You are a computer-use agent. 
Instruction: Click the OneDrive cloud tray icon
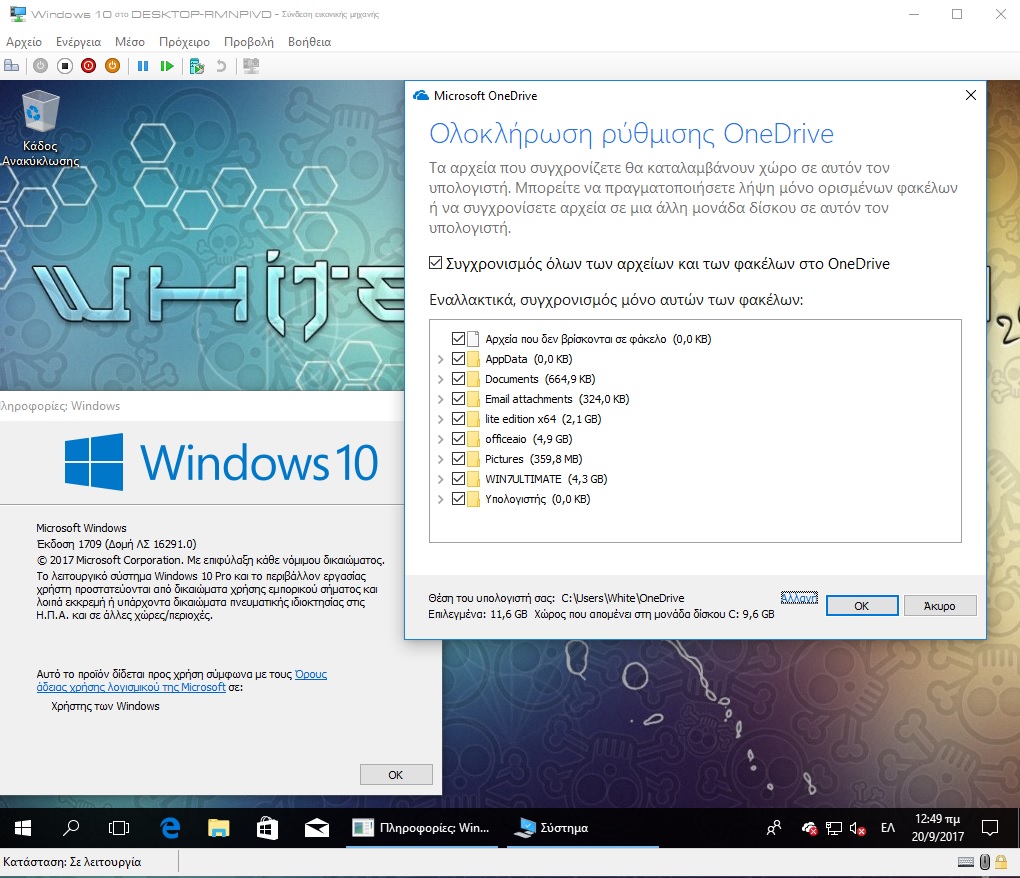809,828
